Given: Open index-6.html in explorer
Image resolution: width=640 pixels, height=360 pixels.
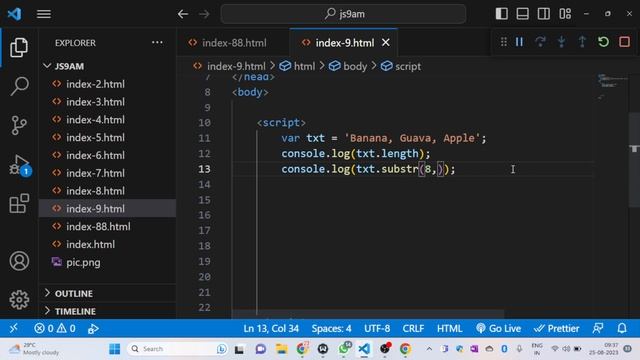Looking at the screenshot, I should [x=107, y=155].
